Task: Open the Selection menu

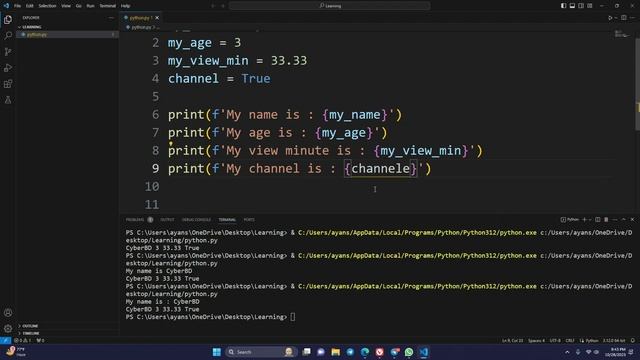Action: tap(47, 6)
